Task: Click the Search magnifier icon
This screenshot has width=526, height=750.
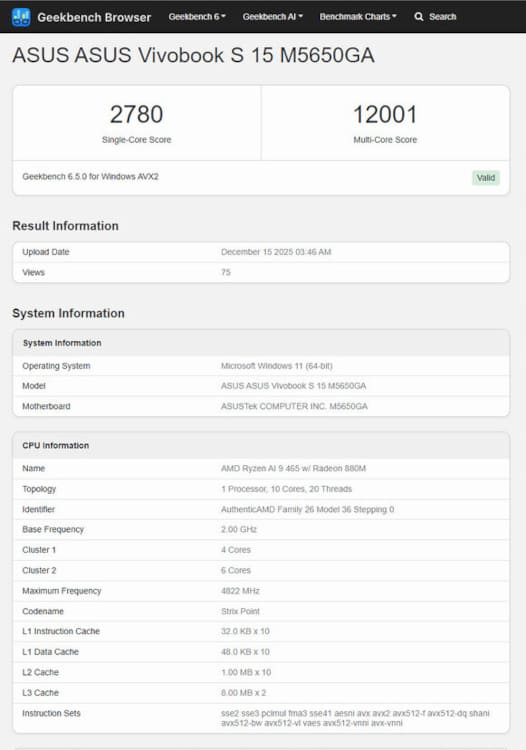Action: click(419, 17)
